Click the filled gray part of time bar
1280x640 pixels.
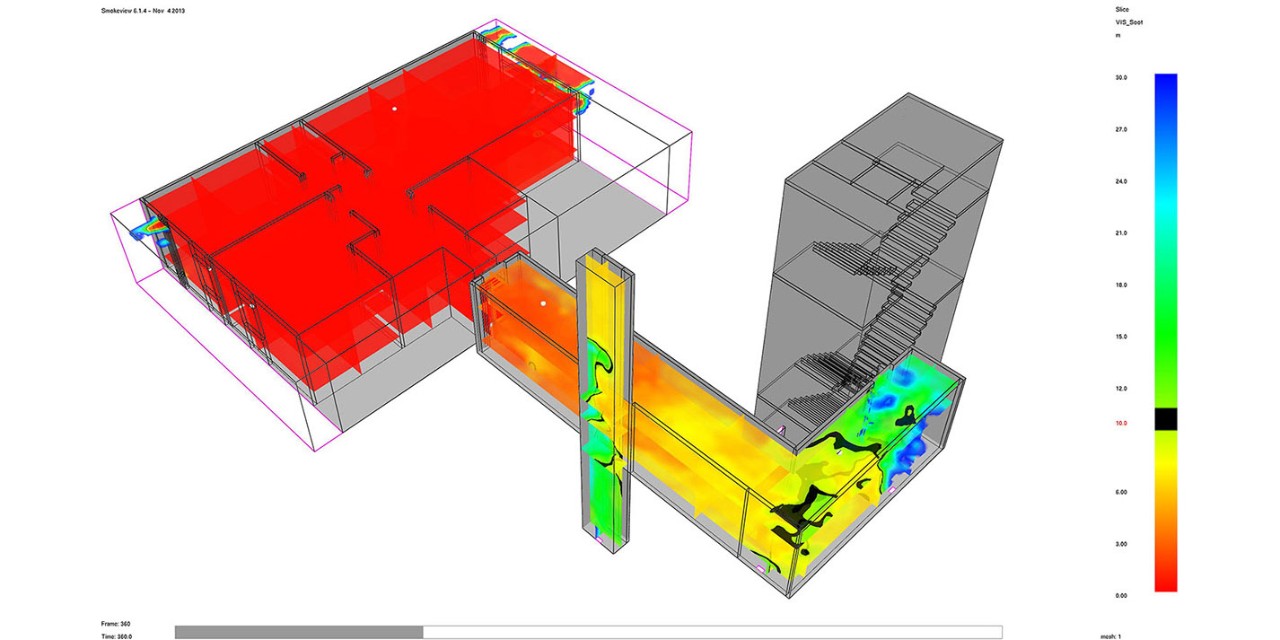coord(298,632)
